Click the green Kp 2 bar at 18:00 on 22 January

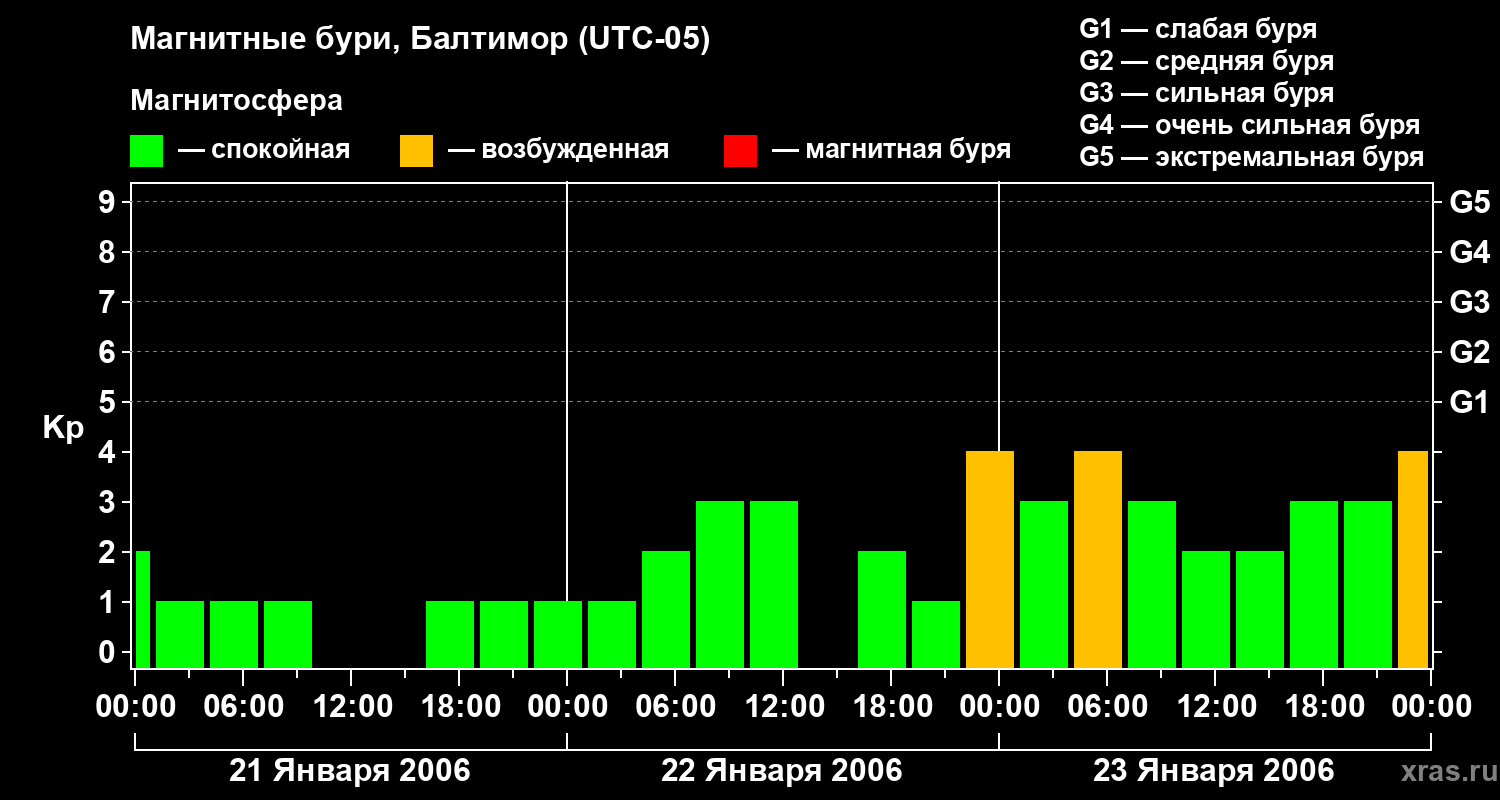click(x=882, y=609)
